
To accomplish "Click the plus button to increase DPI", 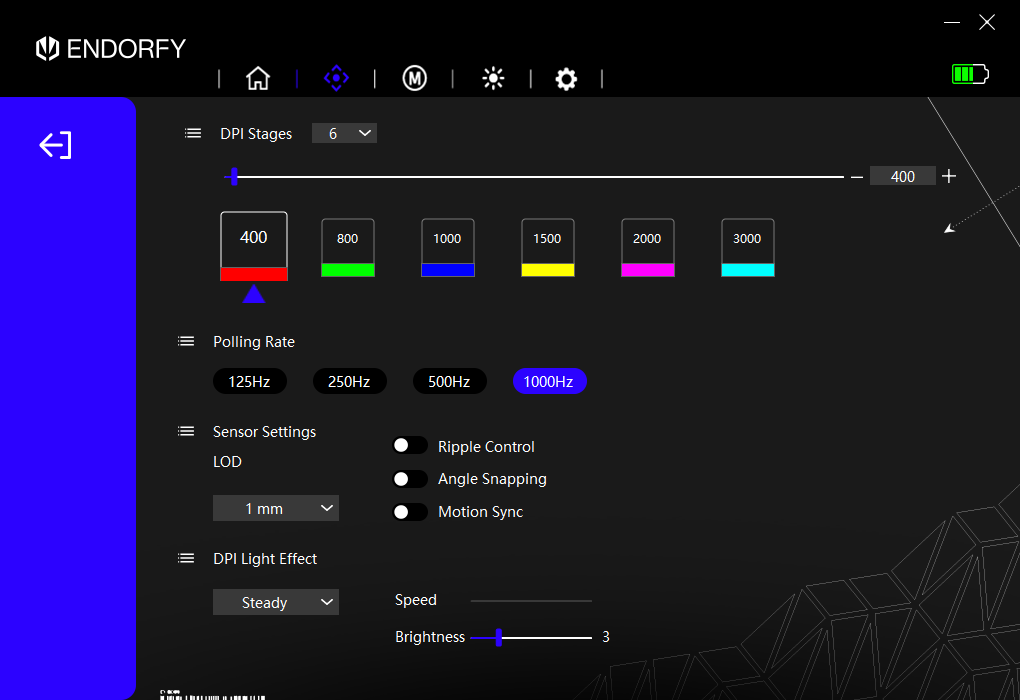I will pyautogui.click(x=949, y=176).
